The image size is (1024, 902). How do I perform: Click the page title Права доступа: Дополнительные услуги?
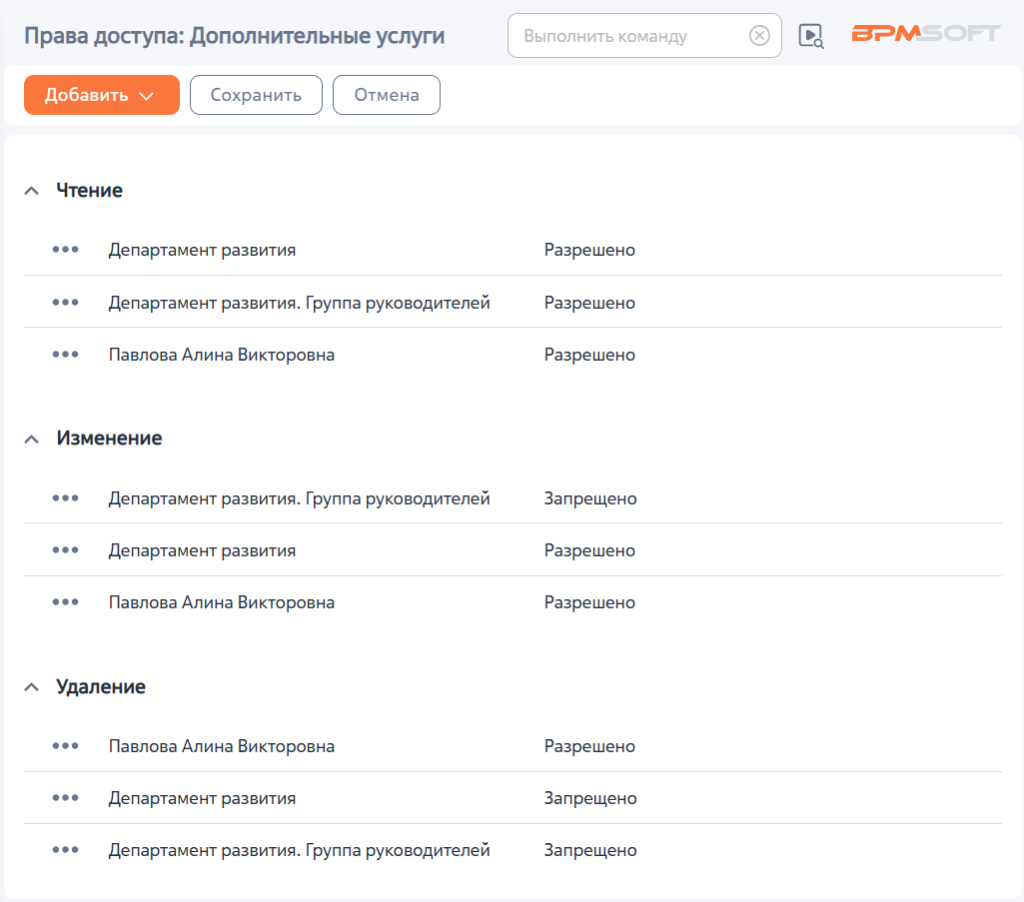(x=234, y=36)
